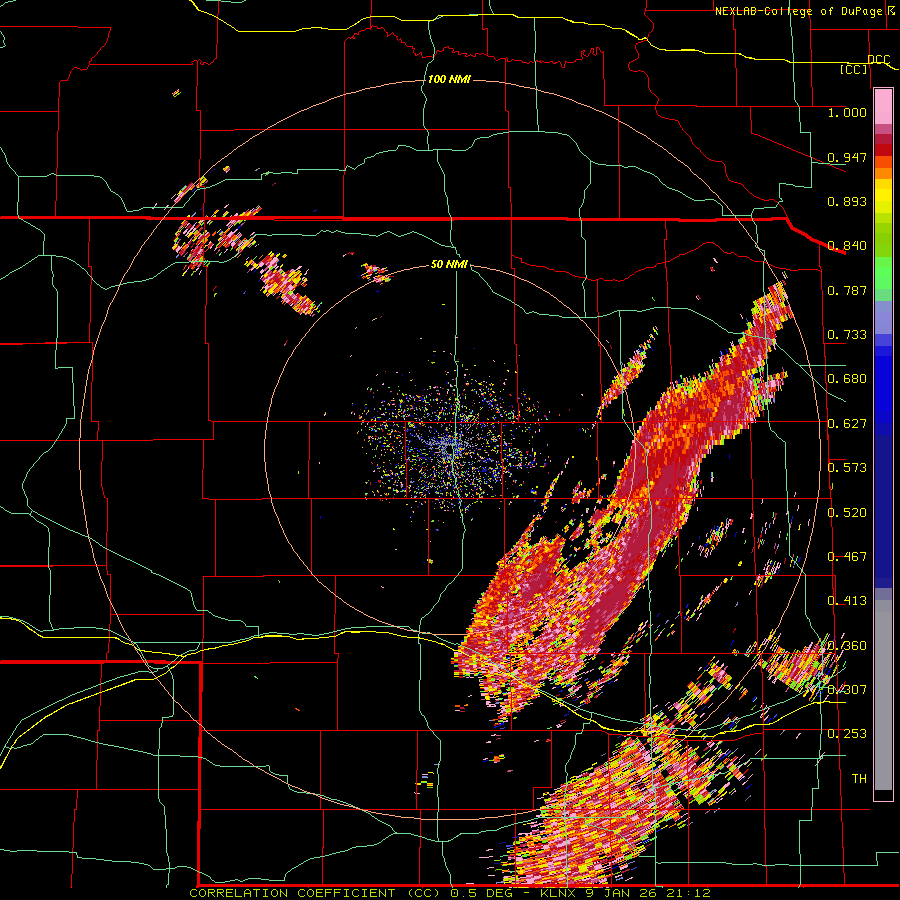Click the 1.000 scale value
Image resolution: width=900 pixels, height=900 pixels.
pyautogui.click(x=847, y=112)
